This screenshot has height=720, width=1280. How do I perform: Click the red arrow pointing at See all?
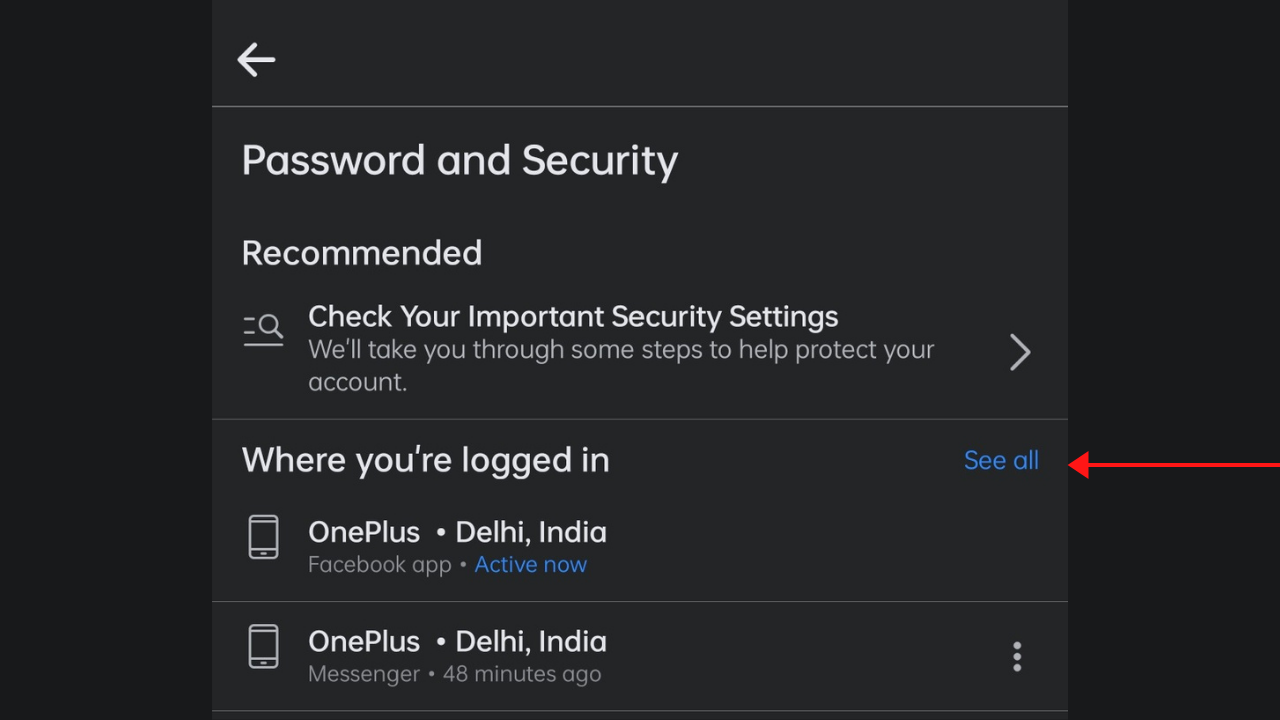(1174, 465)
